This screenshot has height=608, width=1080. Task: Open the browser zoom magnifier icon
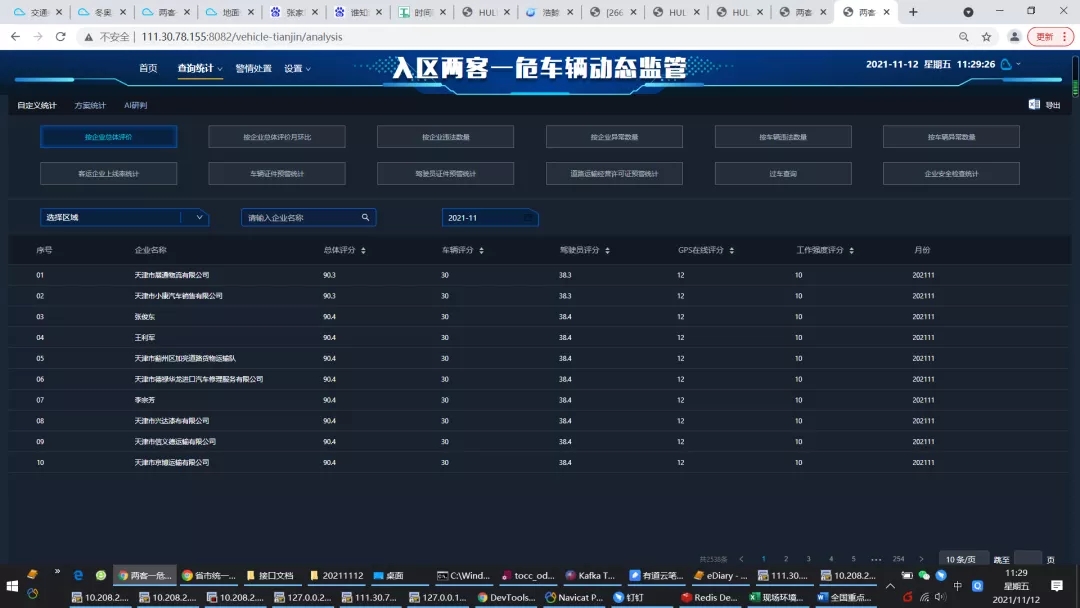(964, 37)
